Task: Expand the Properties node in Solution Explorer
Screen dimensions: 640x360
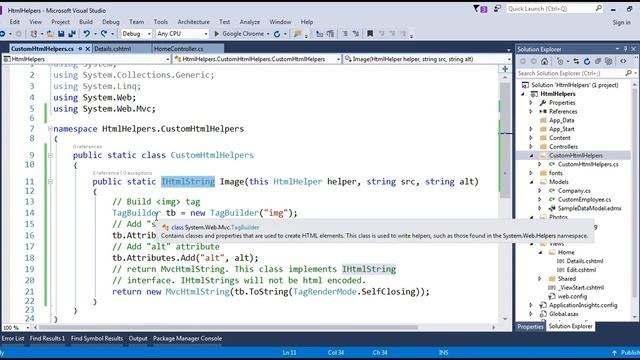Action: [x=531, y=103]
